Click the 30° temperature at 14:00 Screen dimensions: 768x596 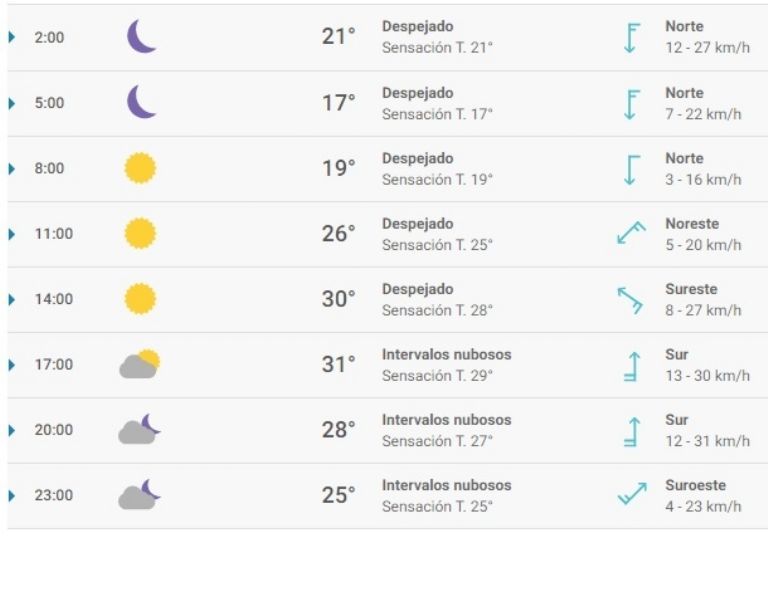coord(338,299)
